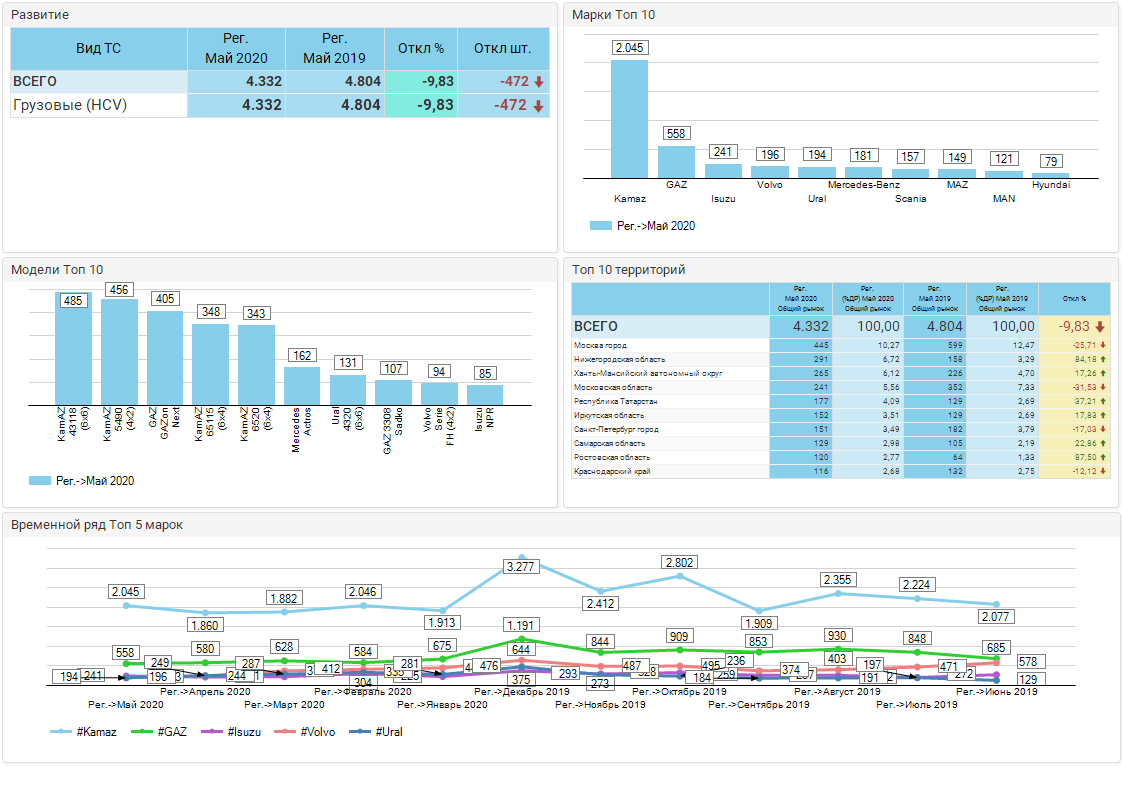The width and height of the screenshot is (1122, 793).
Task: Click the #GAZ legend color marker
Action: (142, 732)
